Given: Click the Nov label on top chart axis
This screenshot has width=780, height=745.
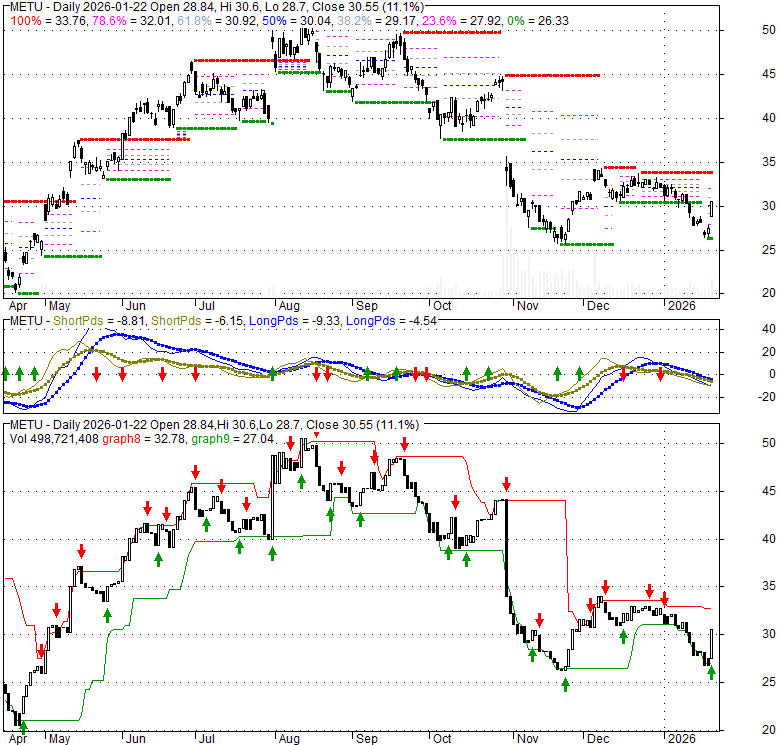Looking at the screenshot, I should click(528, 306).
